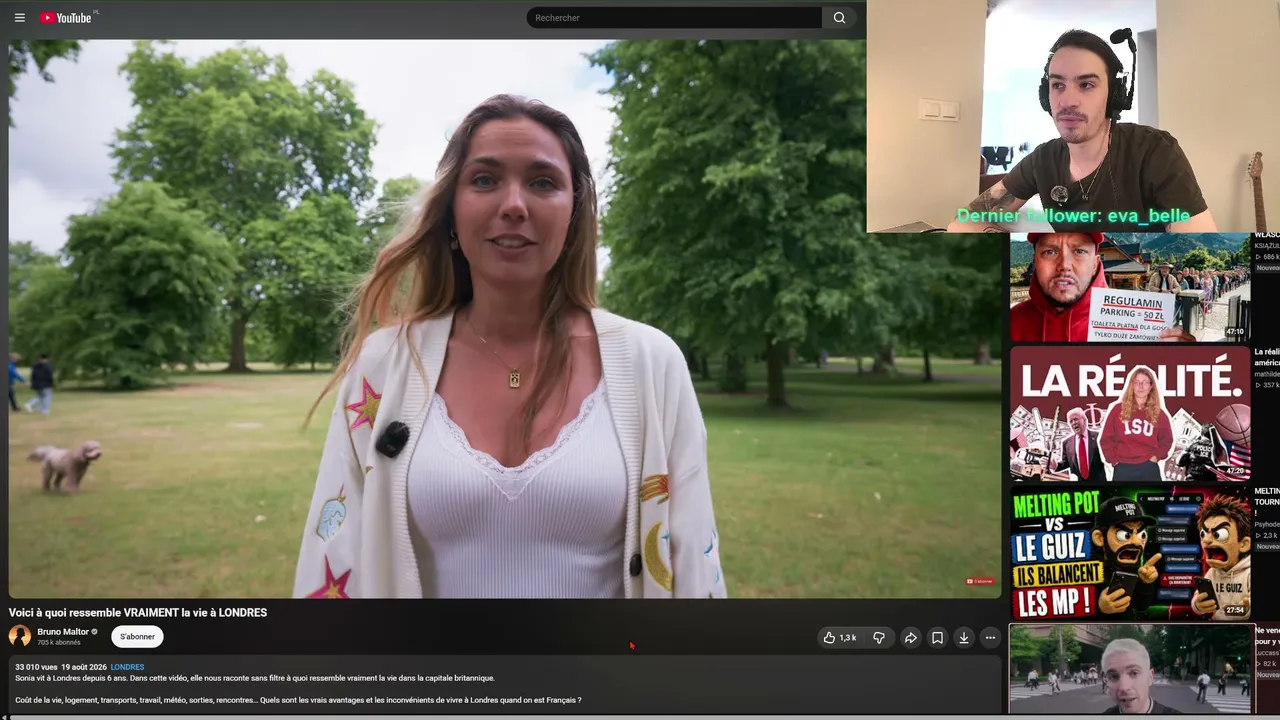Open the Melting Pot vs Le Guiz thumbnail
Viewport: 1280px width, 720px height.
[x=1130, y=553]
